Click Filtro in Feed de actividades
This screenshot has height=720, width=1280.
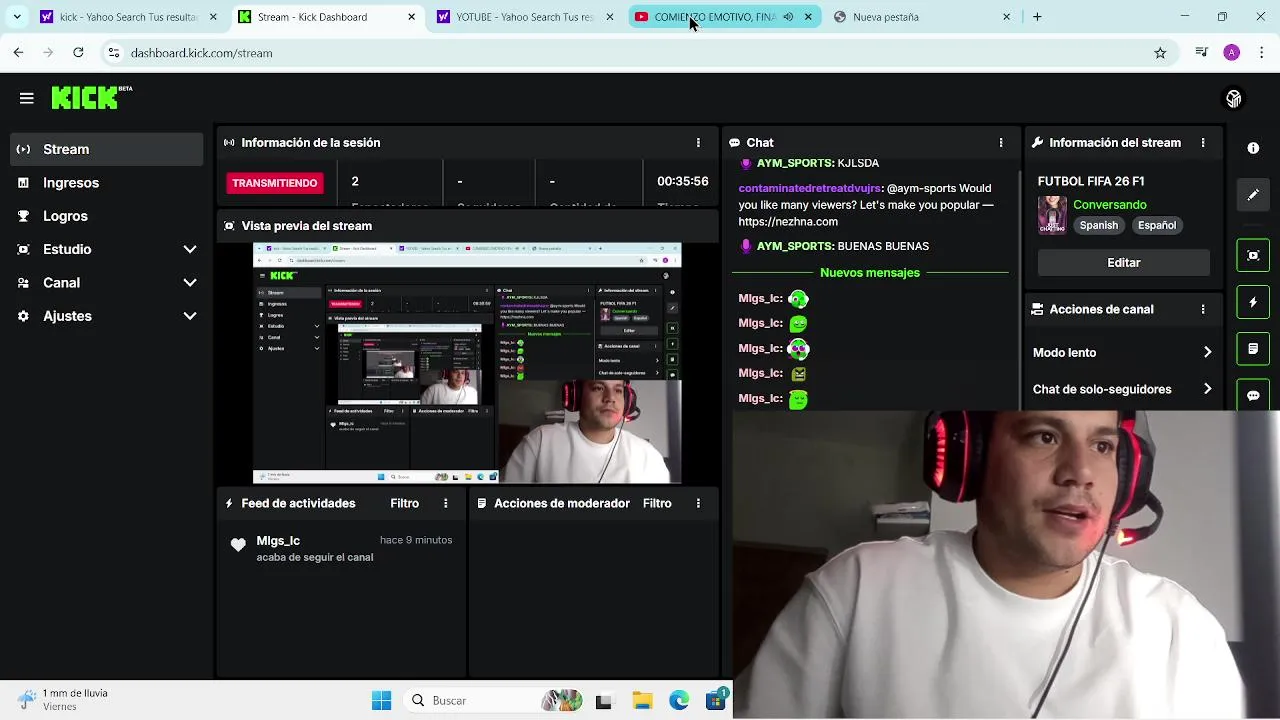click(405, 504)
